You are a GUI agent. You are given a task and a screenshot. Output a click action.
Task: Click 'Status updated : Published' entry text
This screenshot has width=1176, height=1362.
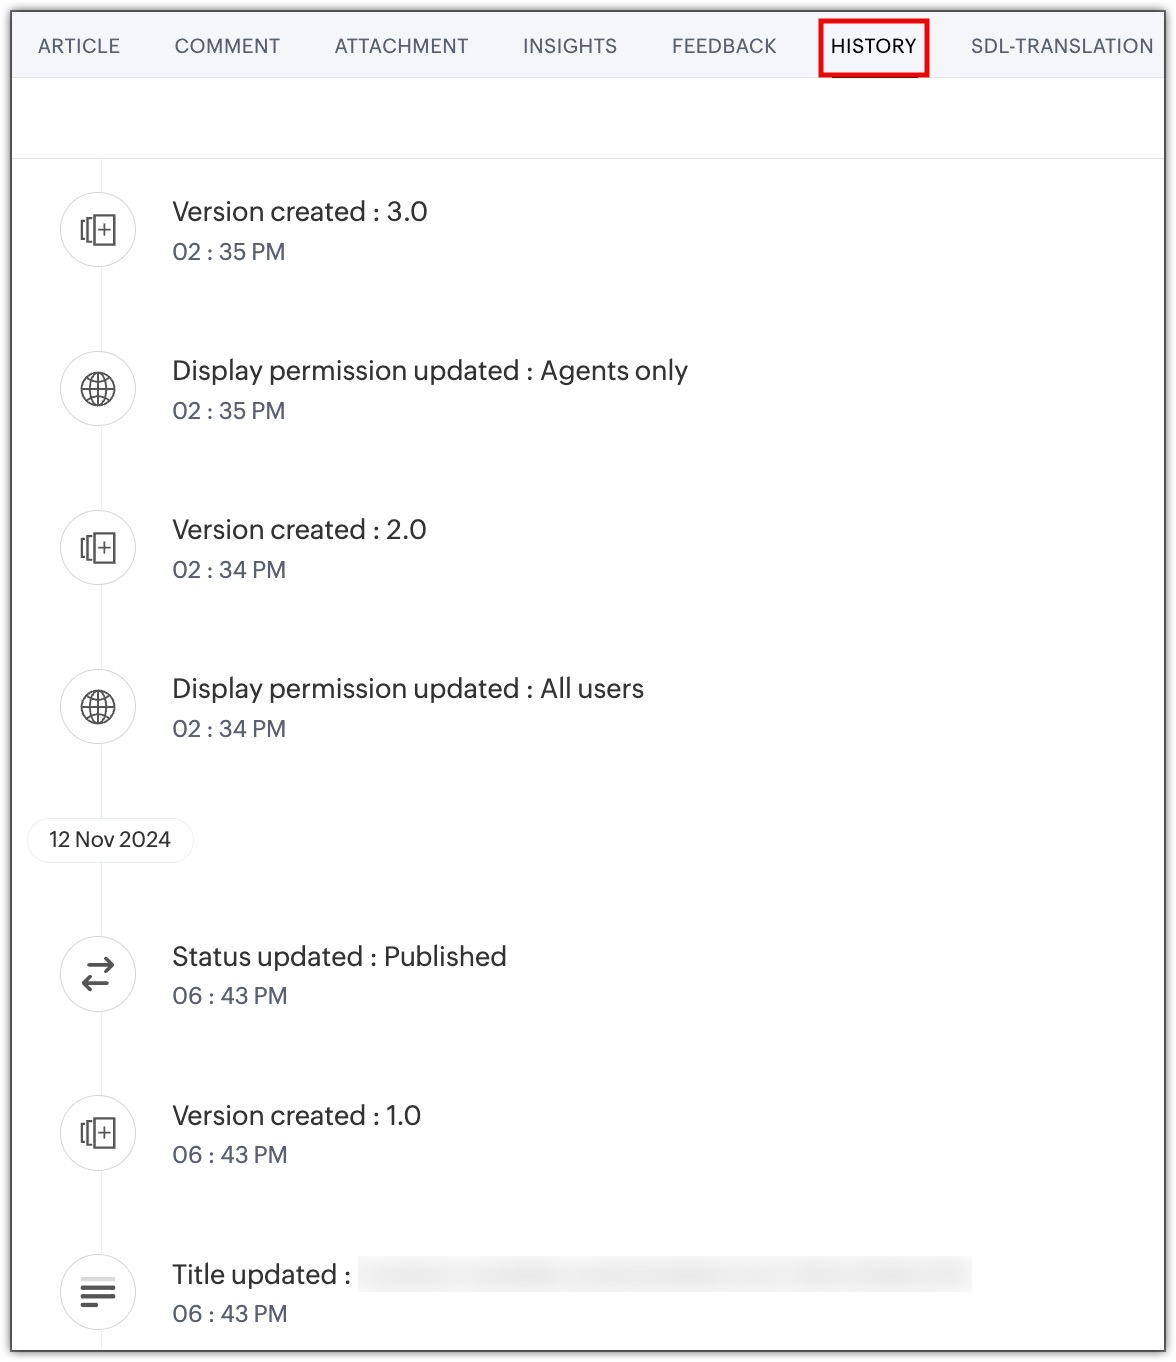(x=339, y=957)
